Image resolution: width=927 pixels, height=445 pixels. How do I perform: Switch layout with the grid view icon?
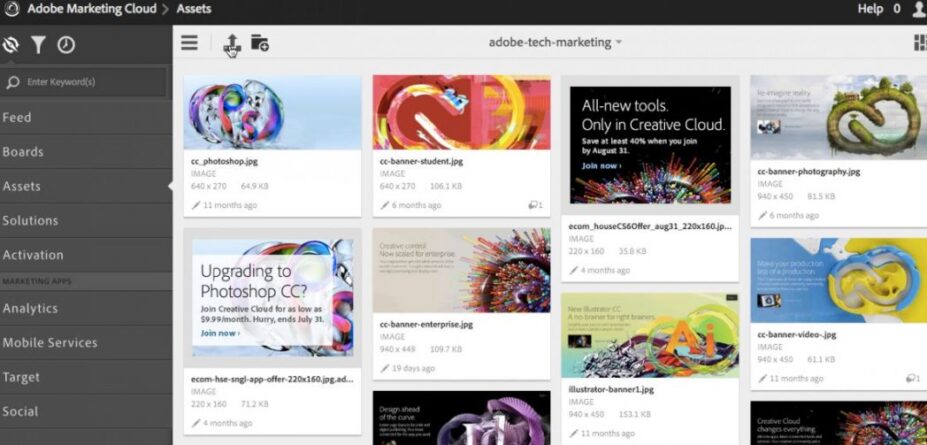tap(919, 43)
